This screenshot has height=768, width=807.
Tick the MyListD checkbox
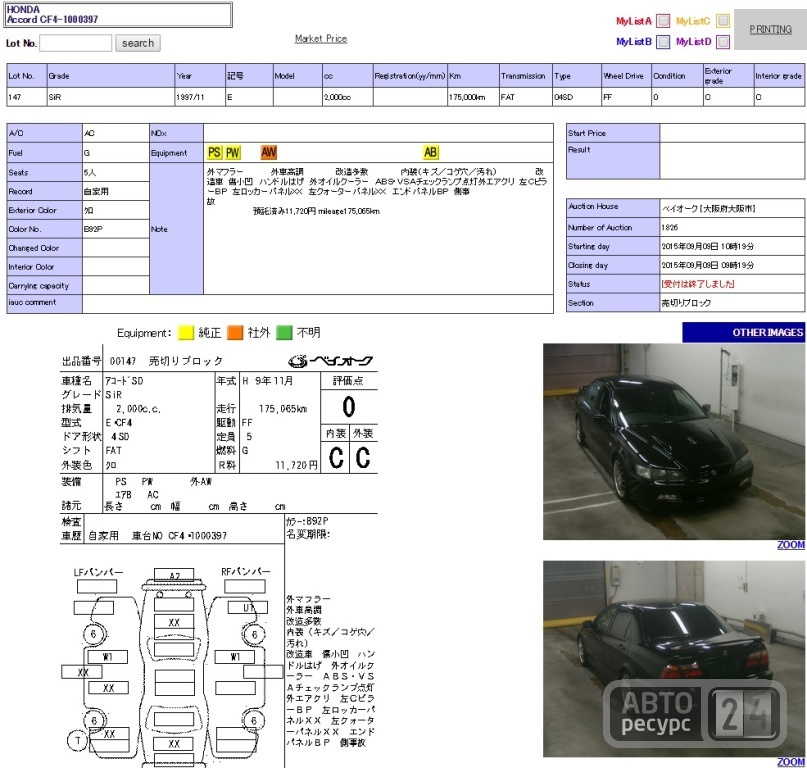tap(723, 41)
